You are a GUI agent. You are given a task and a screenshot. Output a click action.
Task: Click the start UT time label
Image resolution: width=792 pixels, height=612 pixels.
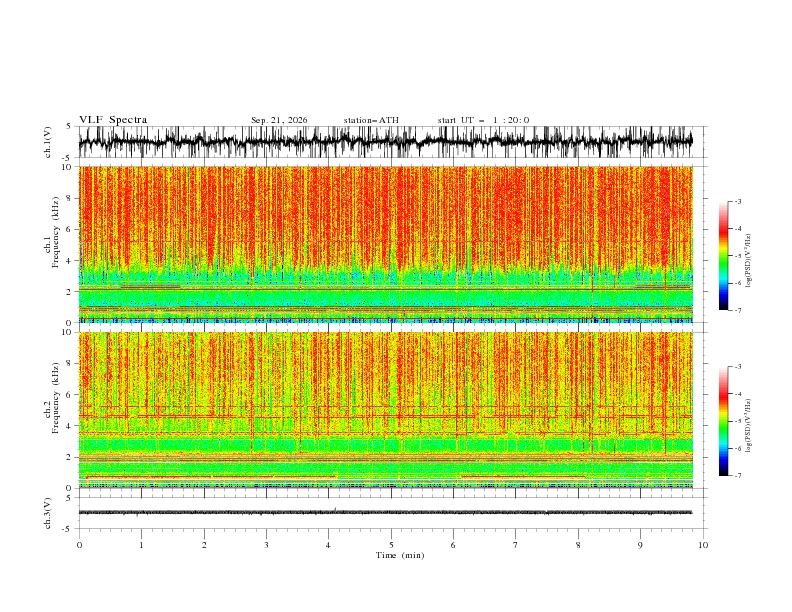point(483,120)
